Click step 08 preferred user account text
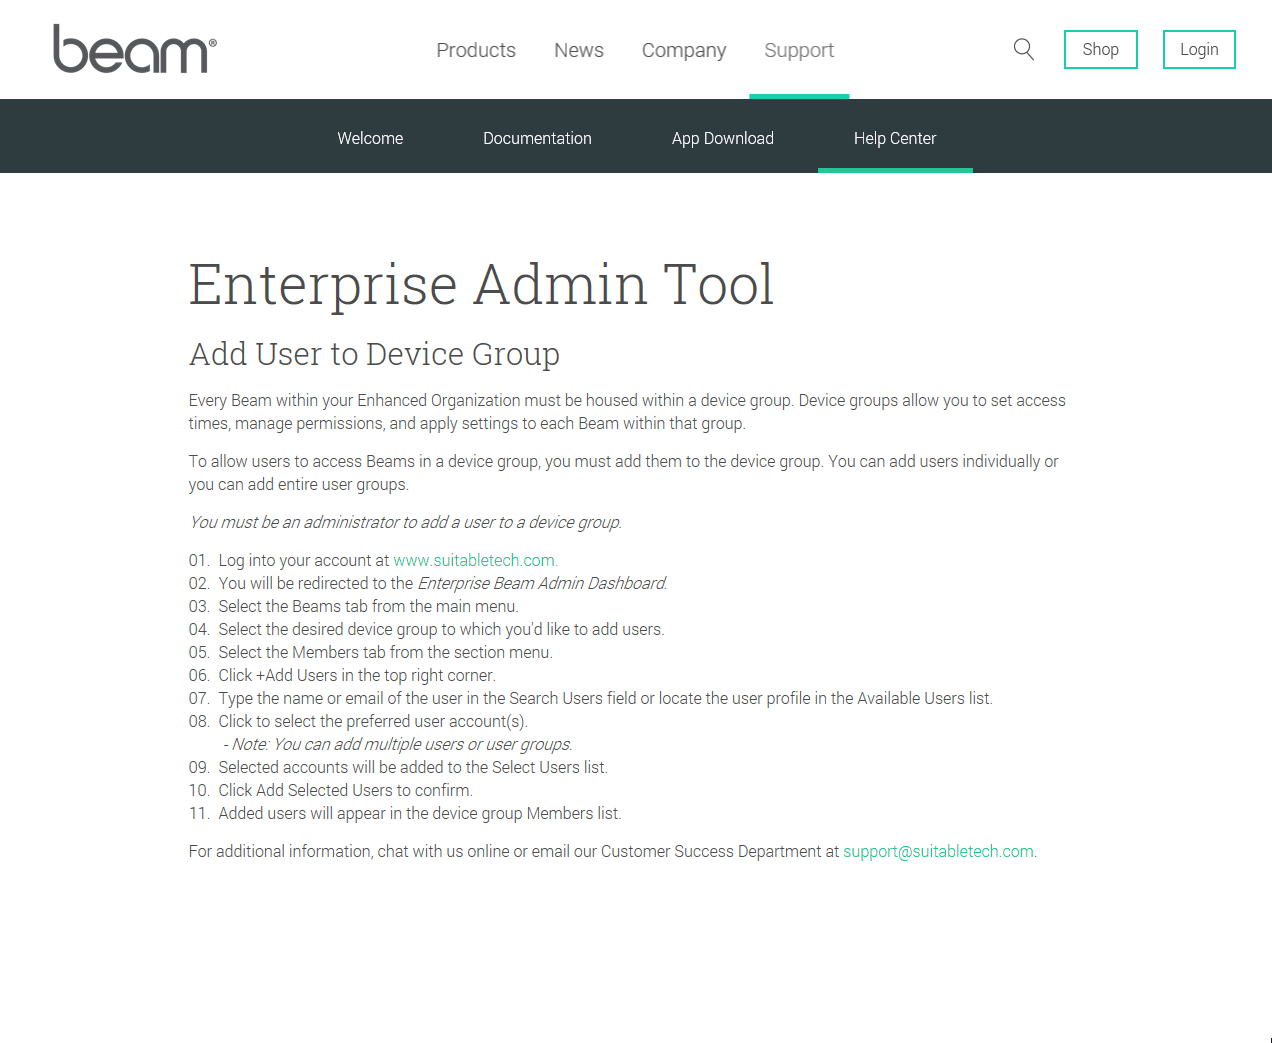The image size is (1272, 1043). [358, 721]
